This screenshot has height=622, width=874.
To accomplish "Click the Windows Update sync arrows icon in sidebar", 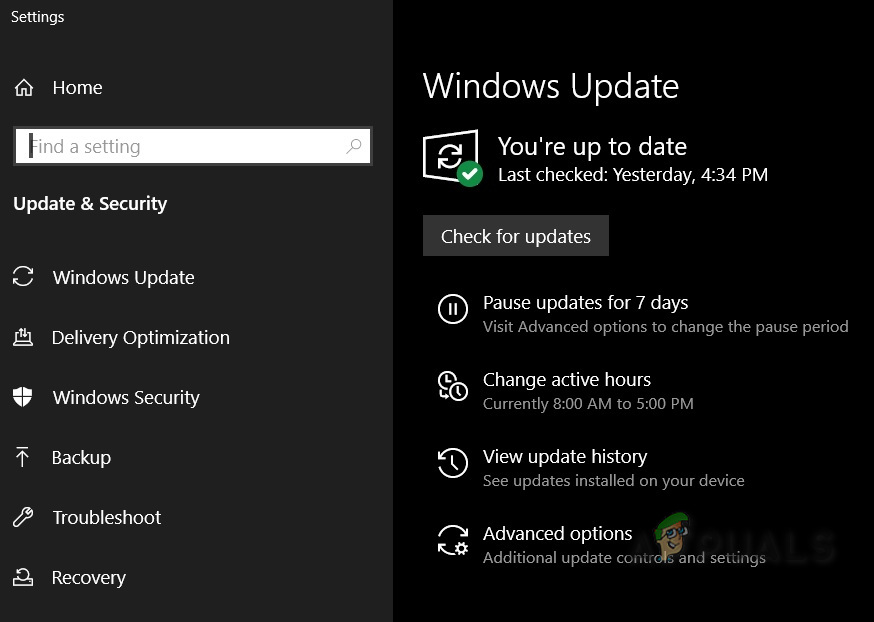I will pyautogui.click(x=23, y=276).
